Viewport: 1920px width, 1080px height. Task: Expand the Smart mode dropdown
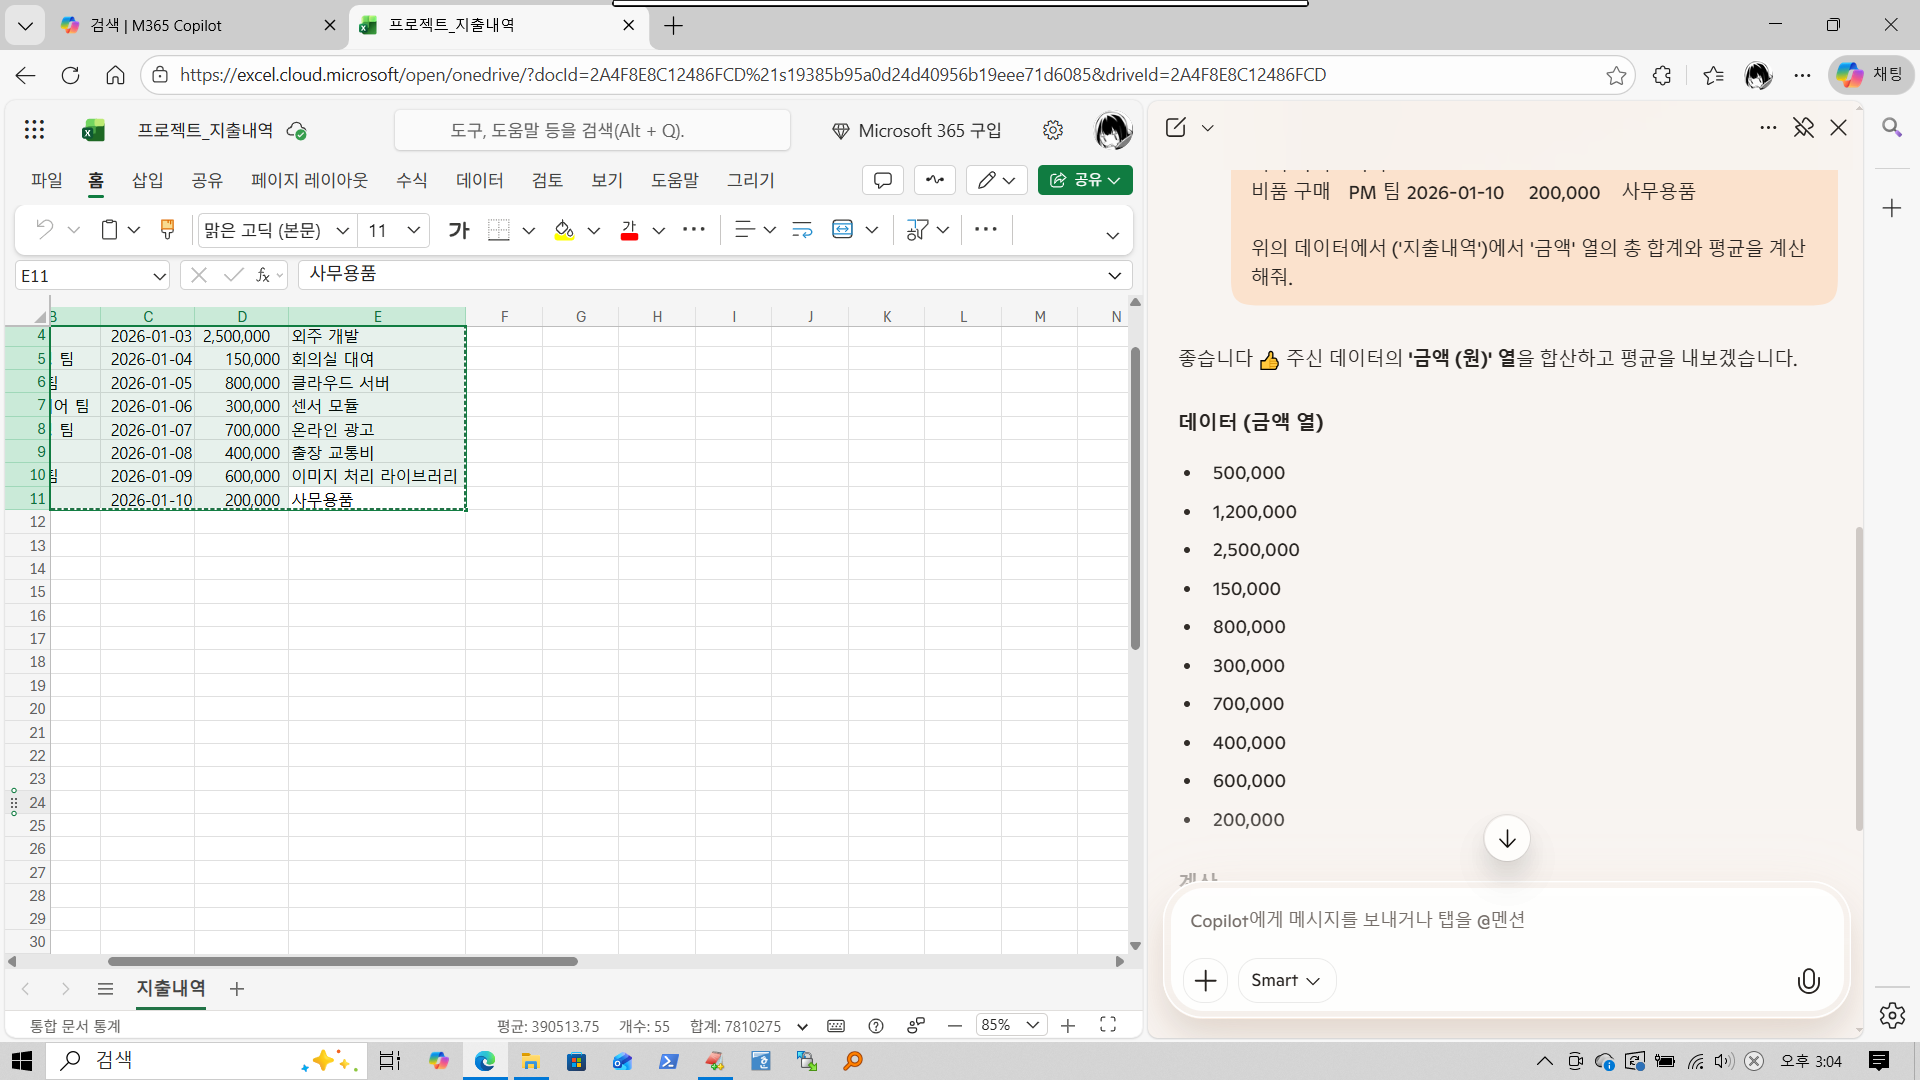point(1286,980)
